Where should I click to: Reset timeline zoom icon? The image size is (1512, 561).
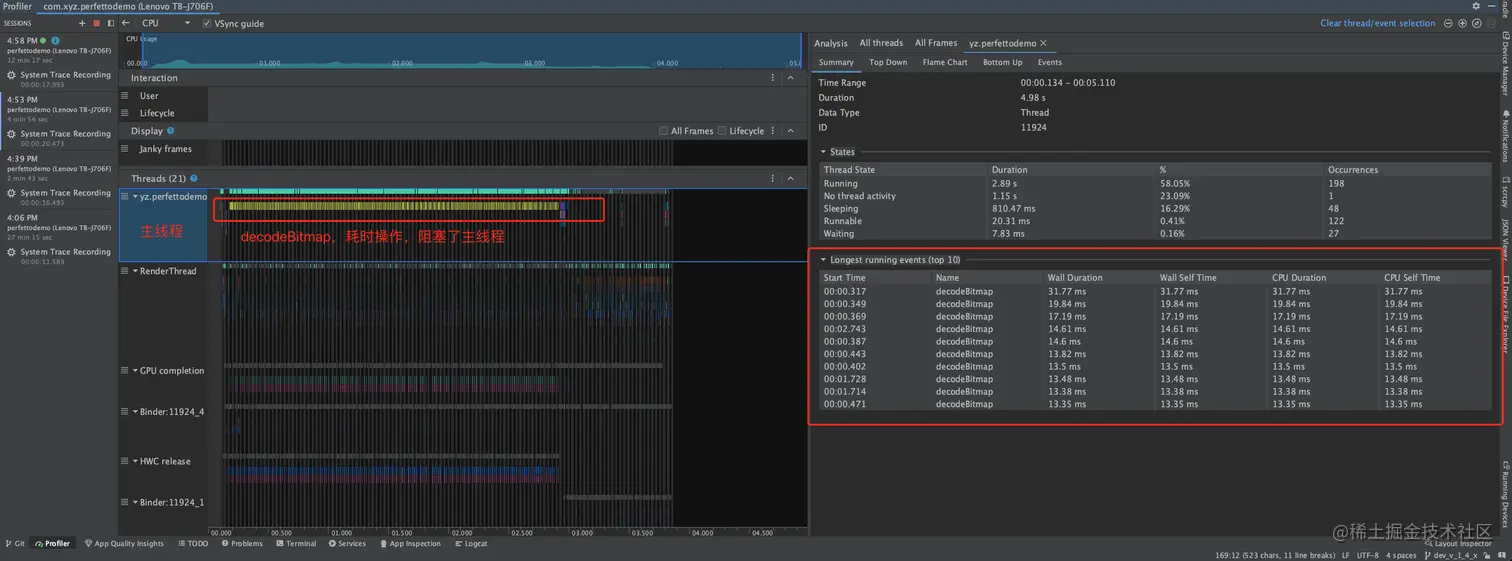1477,23
